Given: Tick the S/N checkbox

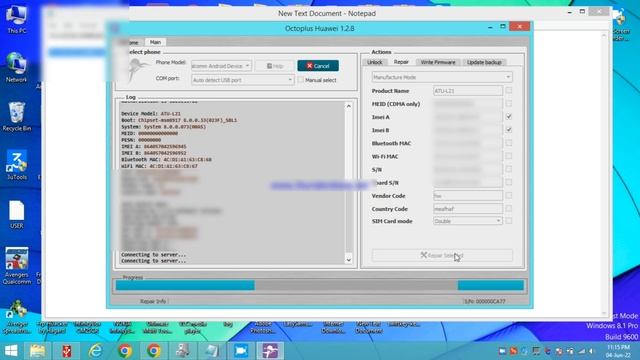Looking at the screenshot, I should (x=509, y=169).
